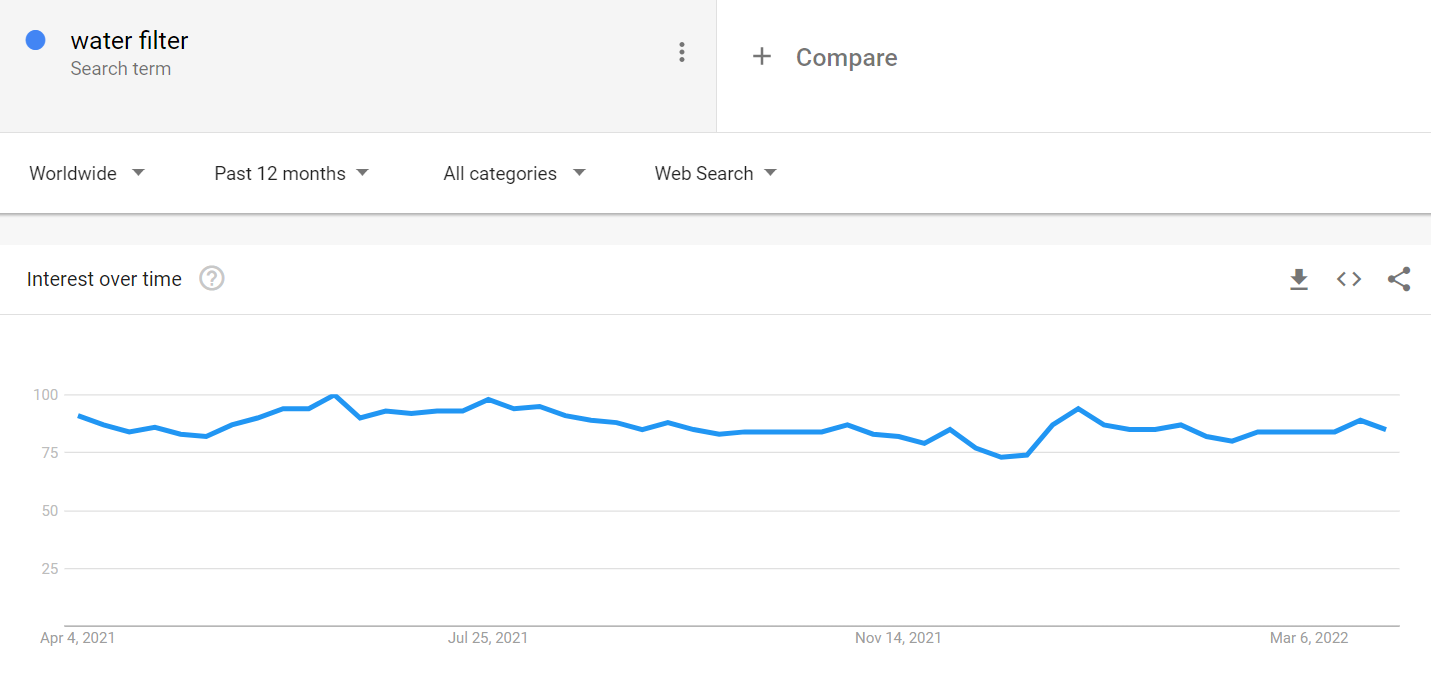Screen dimensions: 1431x698
Task: Expand the Worldwide region dropdown
Action: (87, 174)
